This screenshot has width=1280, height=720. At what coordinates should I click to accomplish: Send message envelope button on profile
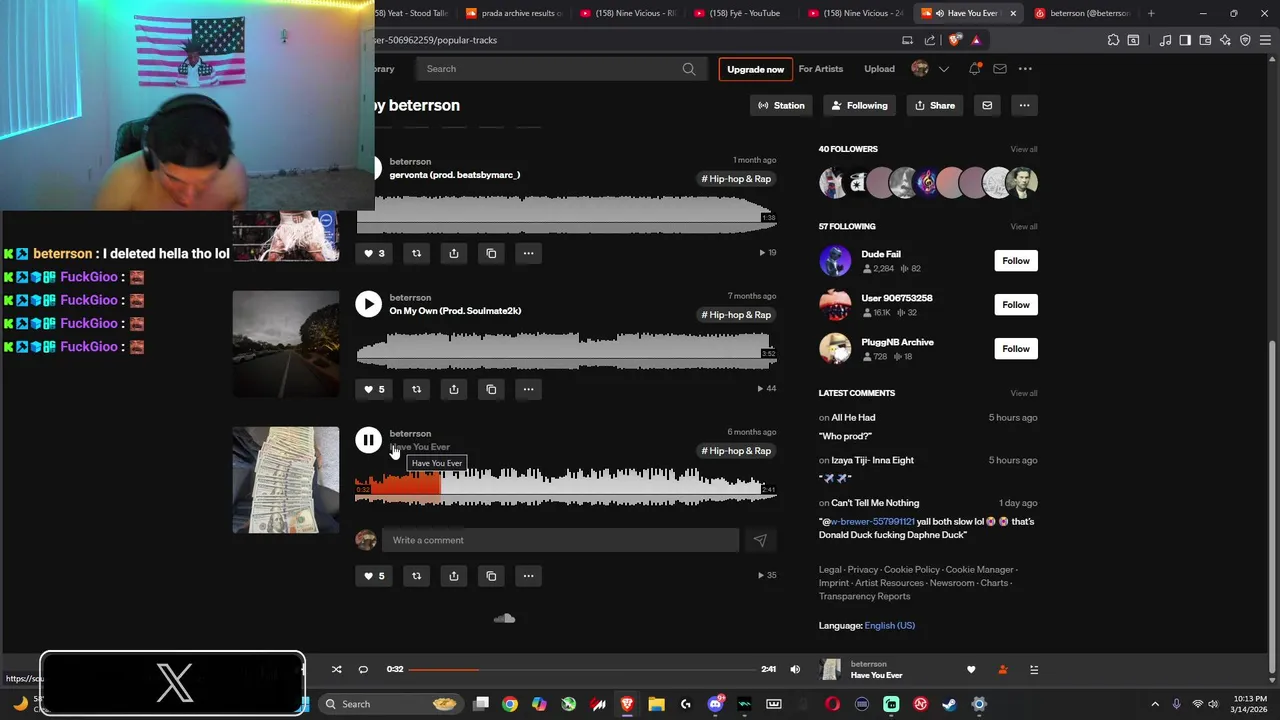[x=987, y=105]
